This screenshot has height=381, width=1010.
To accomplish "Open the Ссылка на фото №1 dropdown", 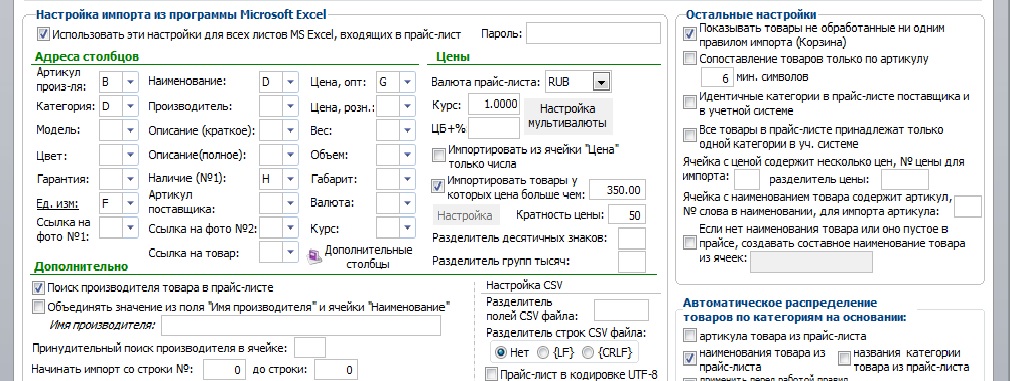I will [x=131, y=228].
